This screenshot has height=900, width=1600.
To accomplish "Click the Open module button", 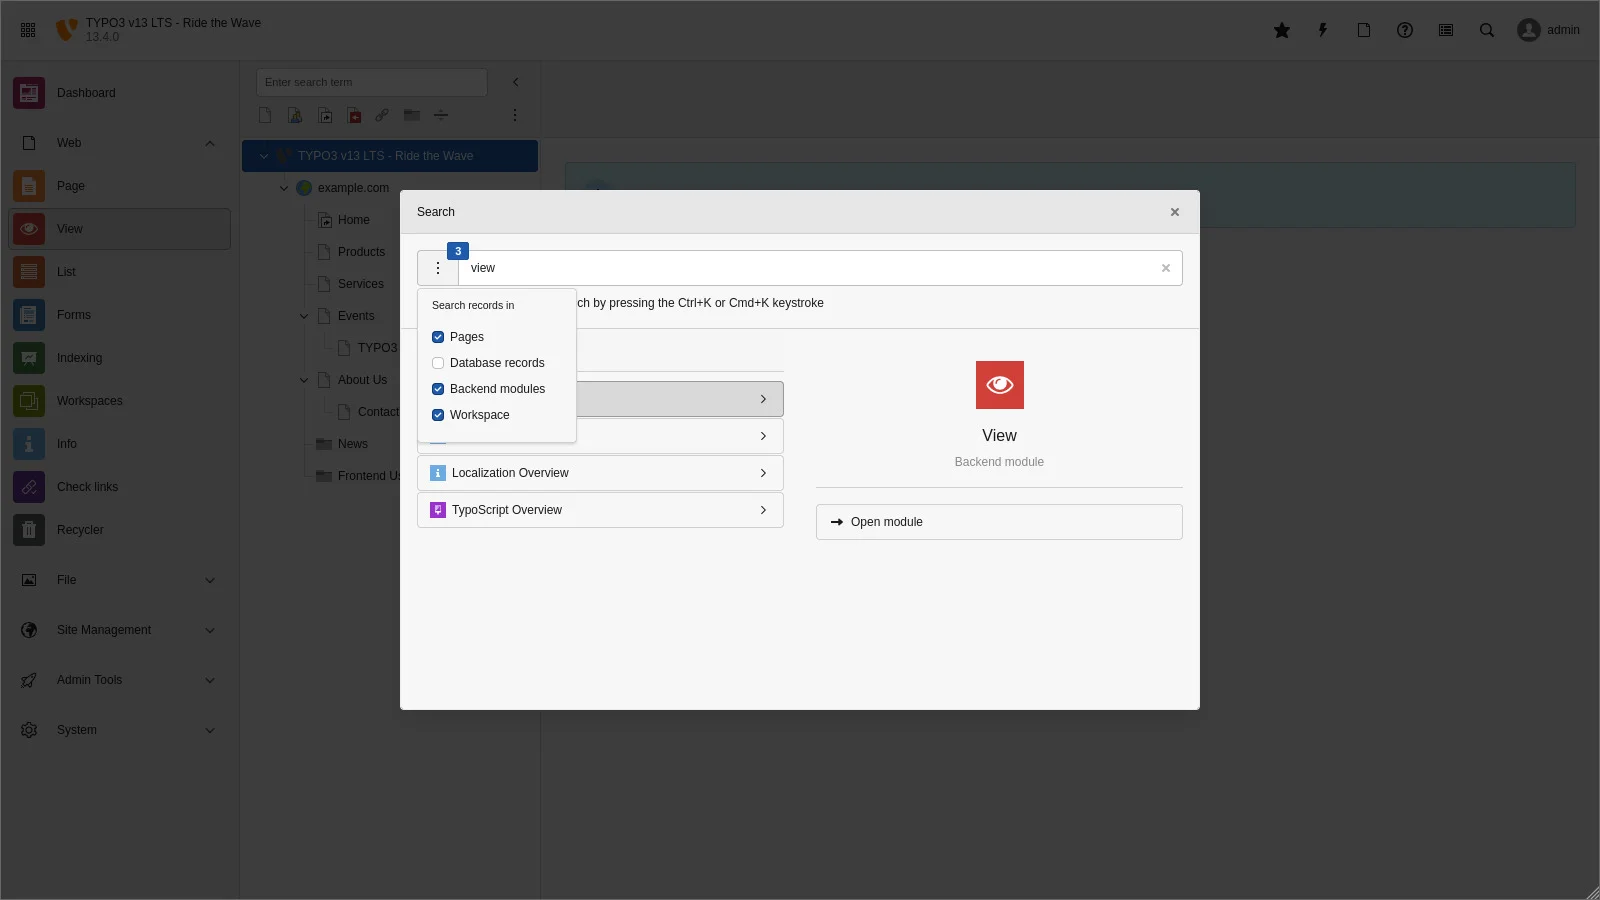I will (998, 521).
